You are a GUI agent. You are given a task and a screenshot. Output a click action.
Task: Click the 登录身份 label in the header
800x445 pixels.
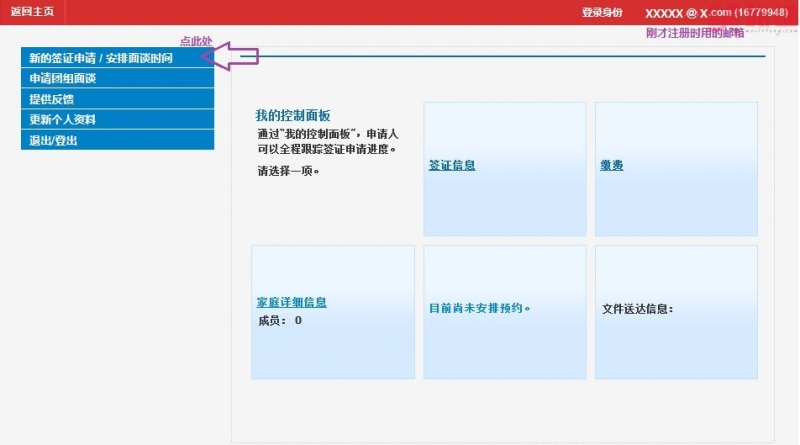[602, 13]
